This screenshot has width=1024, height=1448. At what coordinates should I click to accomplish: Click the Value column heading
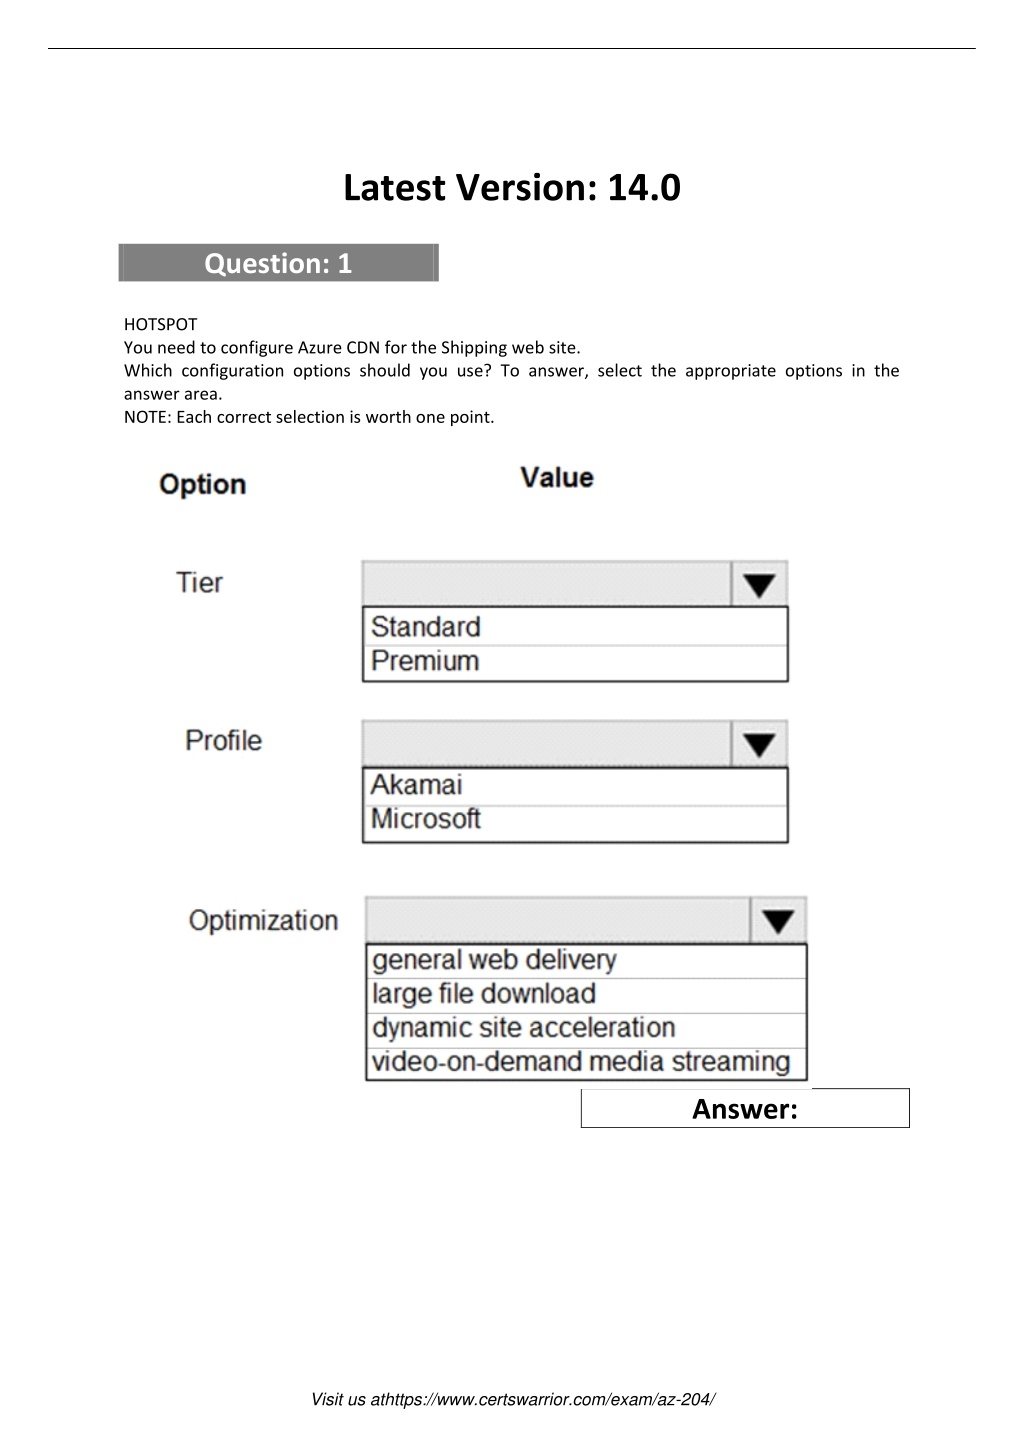[557, 478]
